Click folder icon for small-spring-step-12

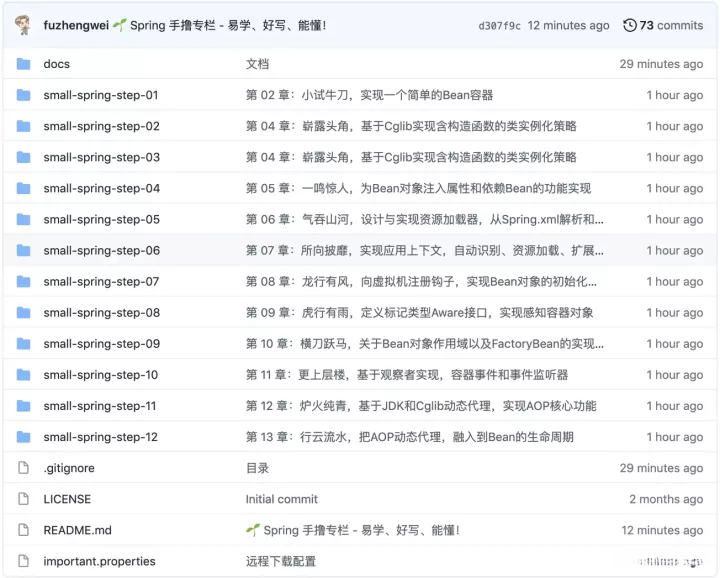(23, 437)
